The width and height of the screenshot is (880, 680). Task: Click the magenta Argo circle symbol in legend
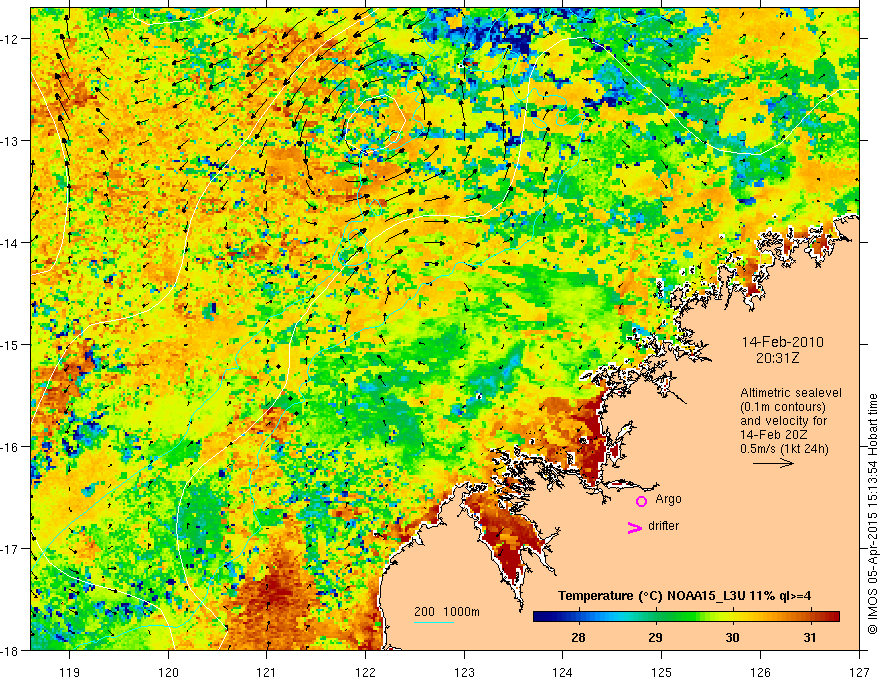[641, 501]
